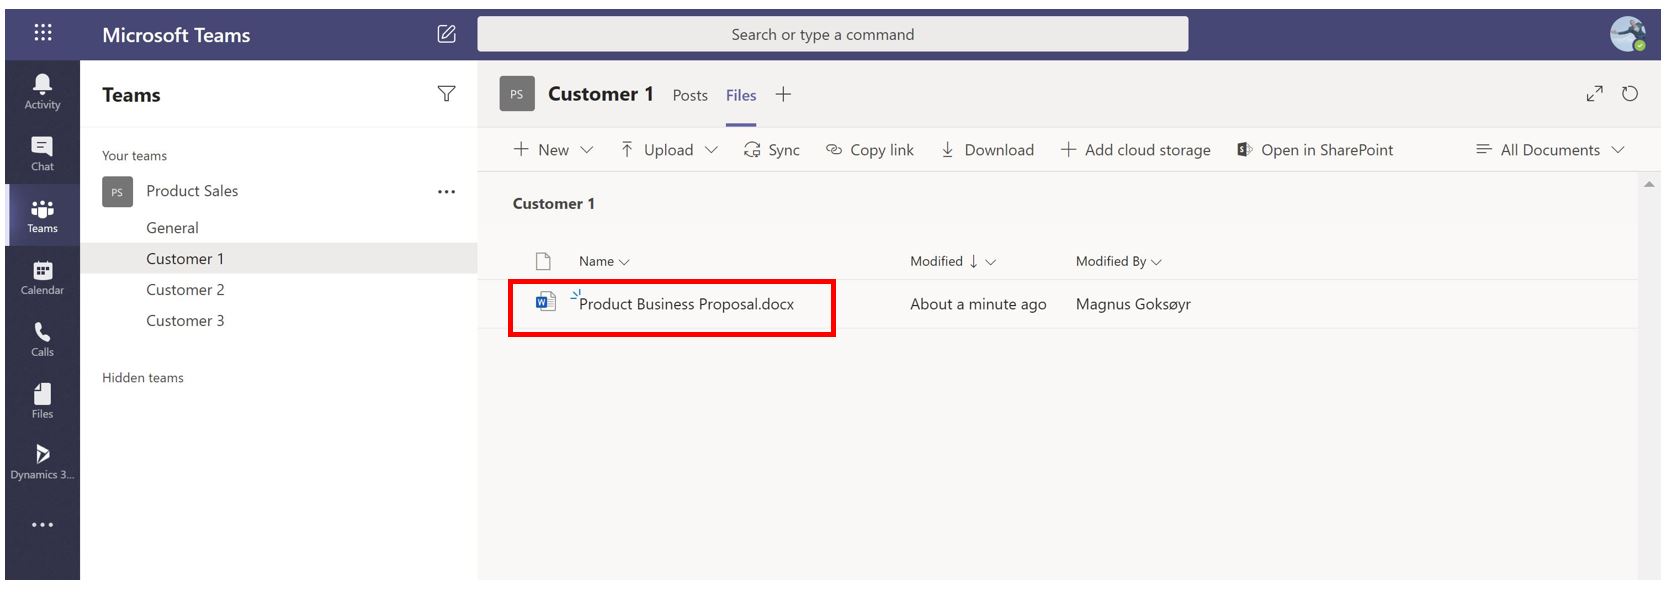
Task: Click the search or command box
Action: coord(832,34)
